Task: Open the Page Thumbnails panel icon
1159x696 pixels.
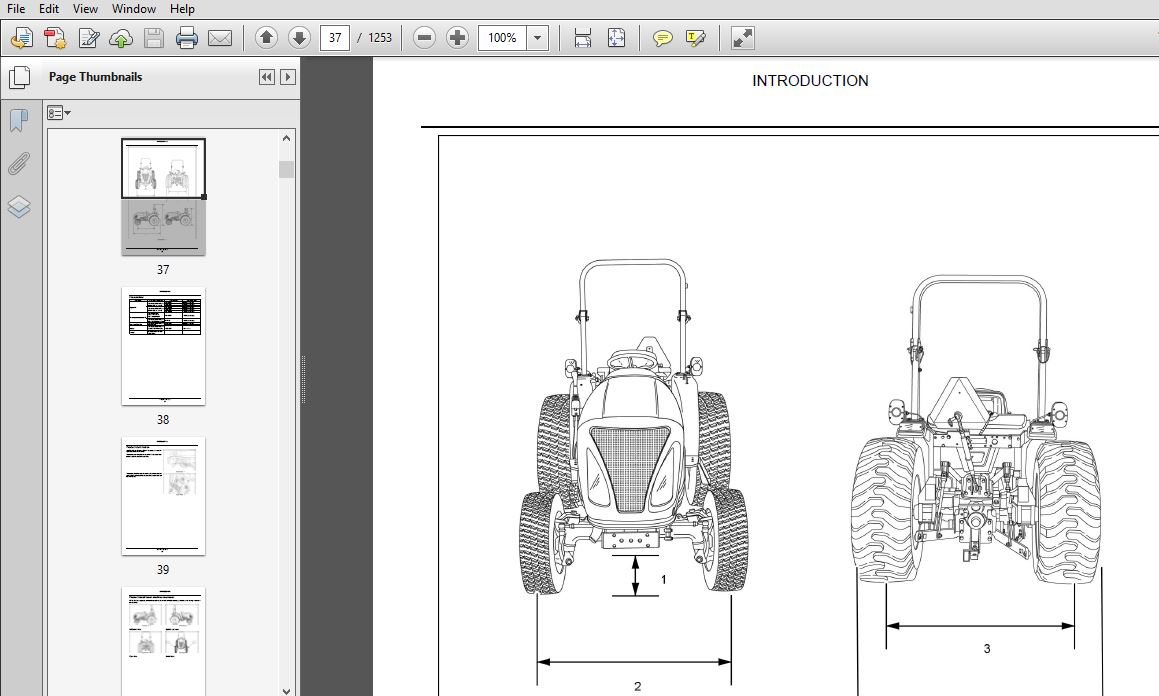Action: [19, 77]
